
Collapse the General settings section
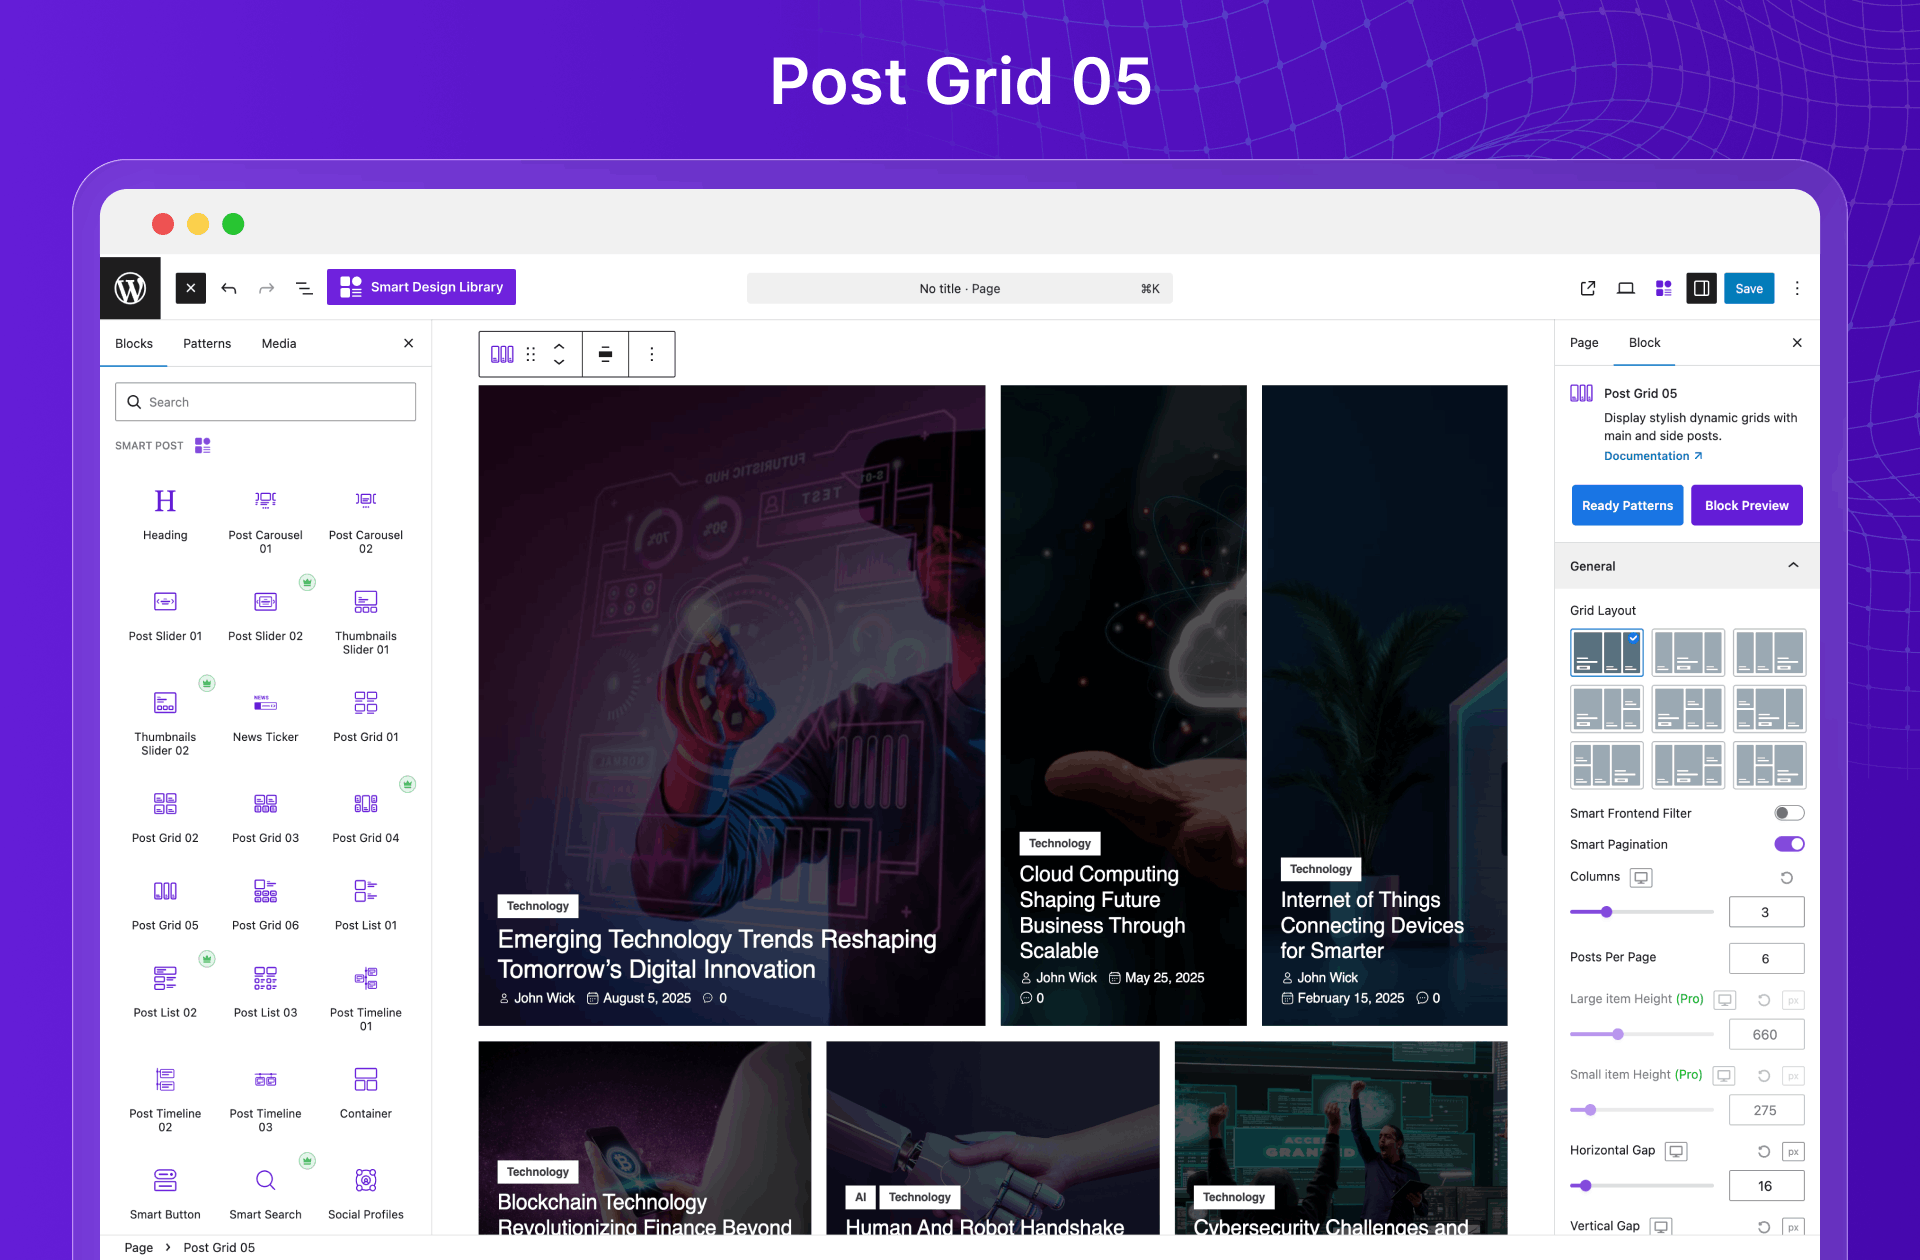pyautogui.click(x=1792, y=566)
